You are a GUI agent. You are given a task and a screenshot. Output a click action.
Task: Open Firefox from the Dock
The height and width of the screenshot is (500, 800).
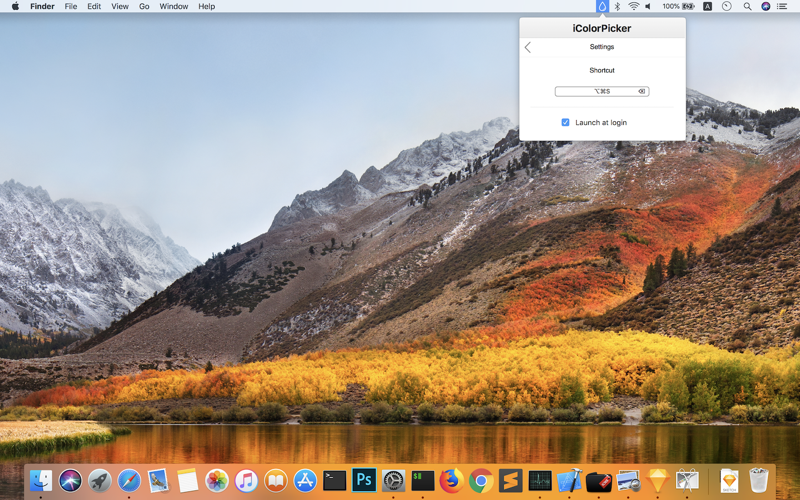[x=452, y=480]
